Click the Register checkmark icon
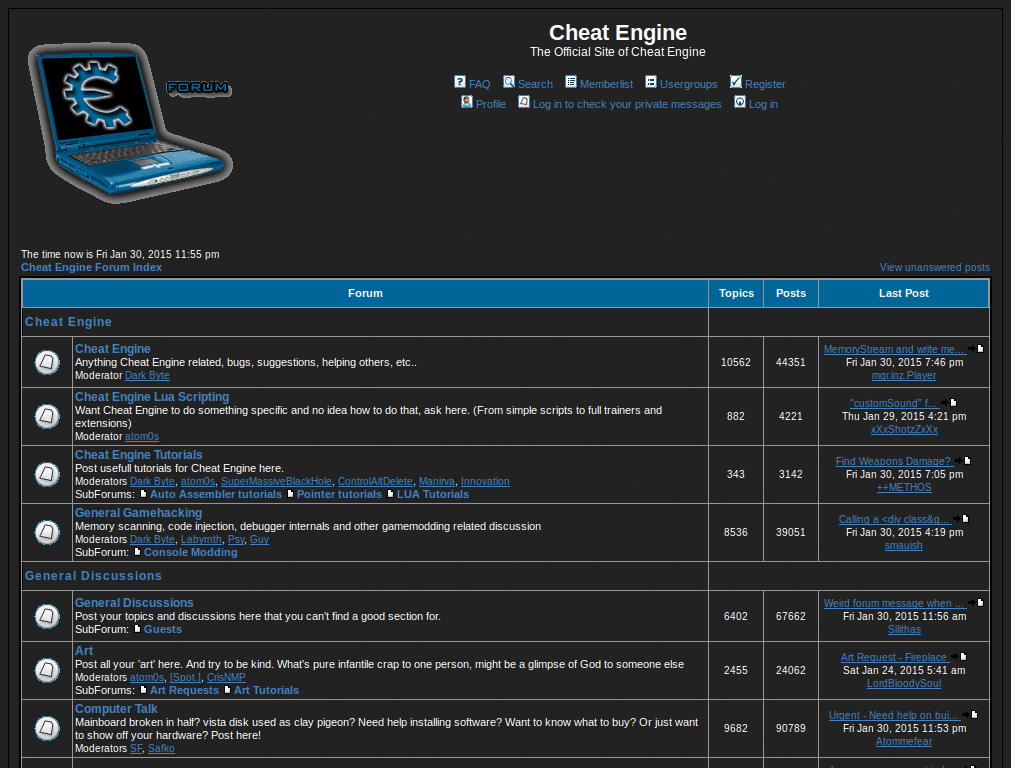 coord(736,81)
